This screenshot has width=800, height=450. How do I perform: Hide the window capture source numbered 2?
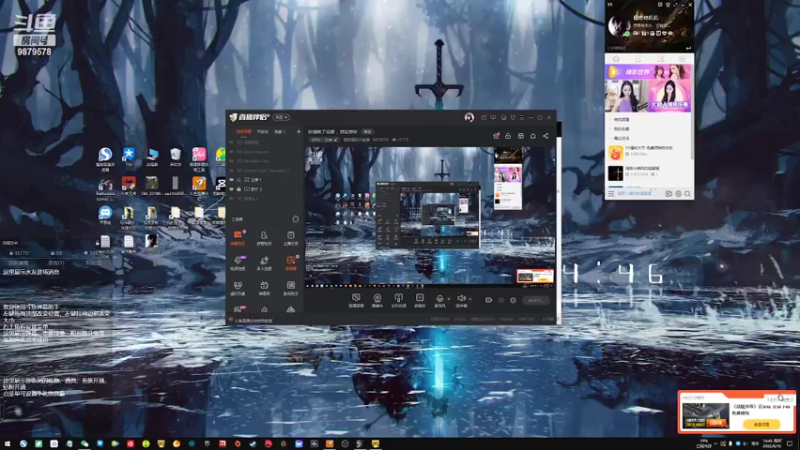(232, 189)
